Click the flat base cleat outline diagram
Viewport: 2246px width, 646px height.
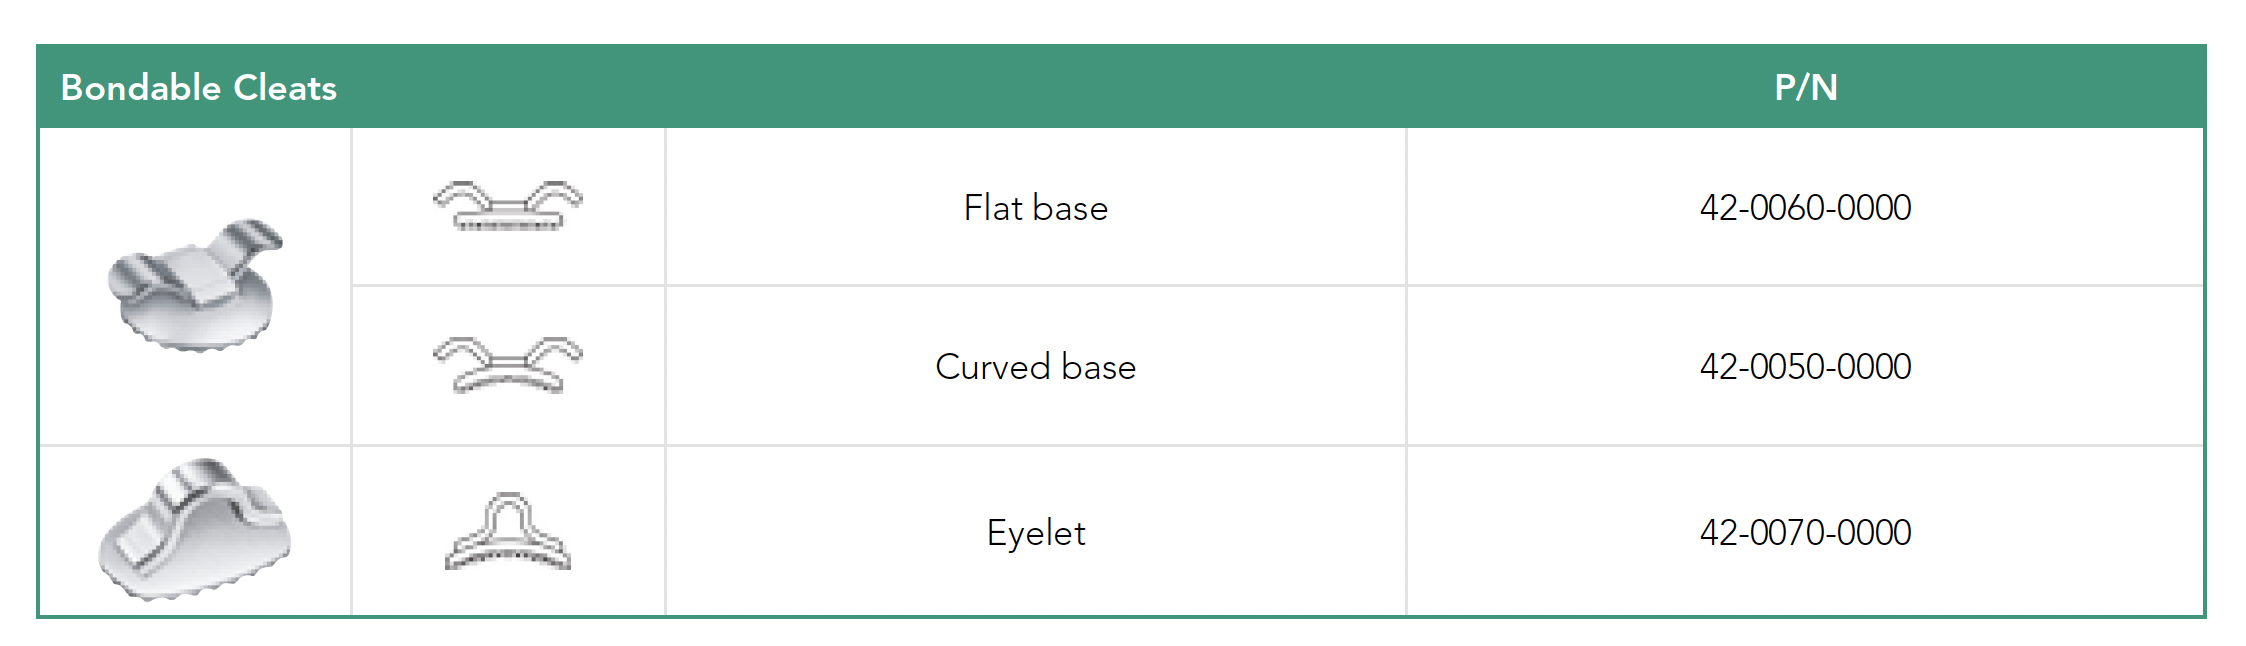(x=508, y=206)
